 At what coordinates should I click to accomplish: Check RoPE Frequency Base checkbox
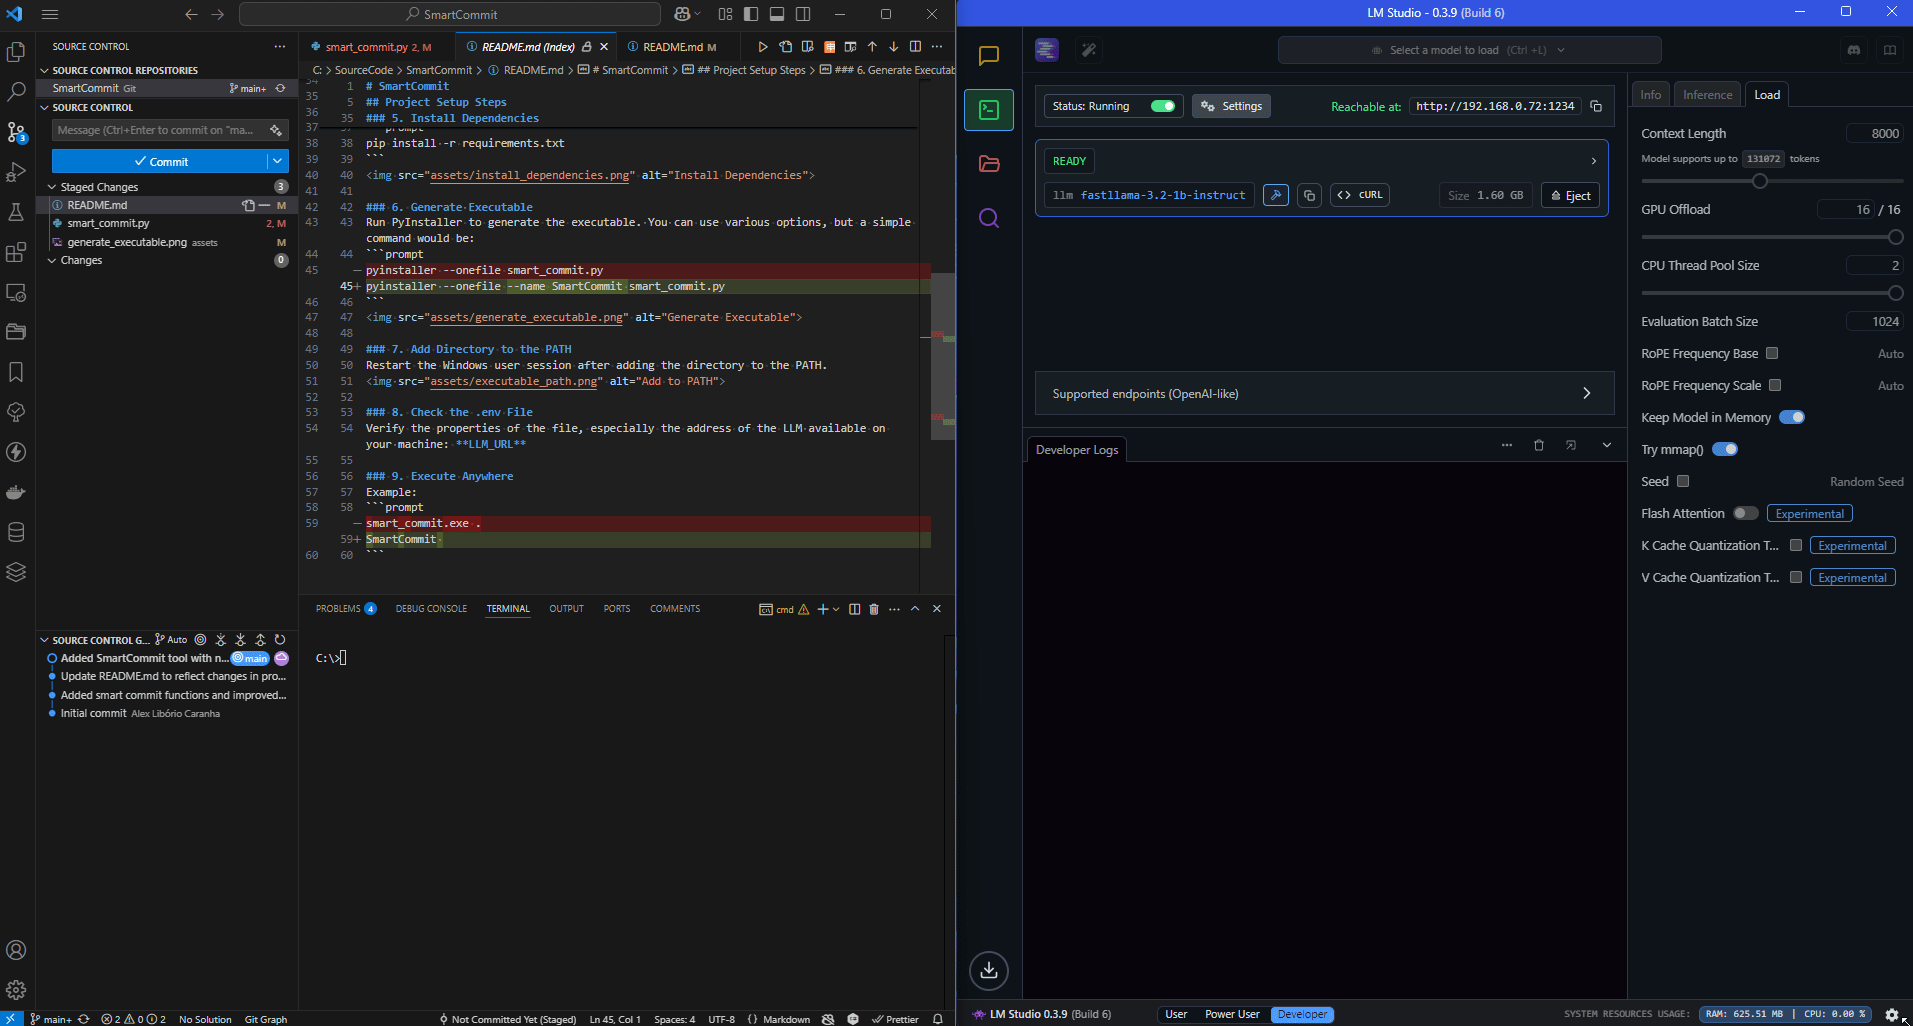pos(1772,354)
